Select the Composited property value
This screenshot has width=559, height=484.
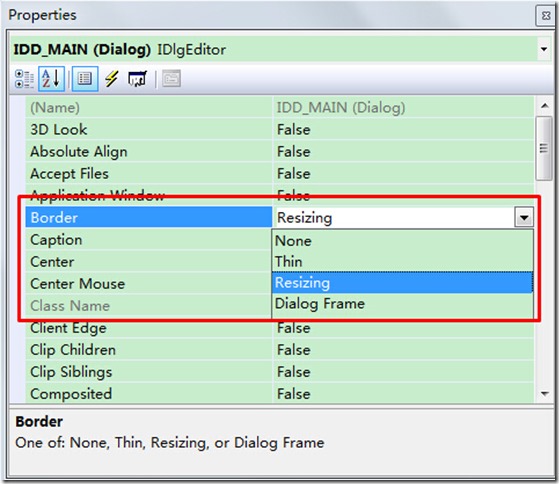coord(294,394)
